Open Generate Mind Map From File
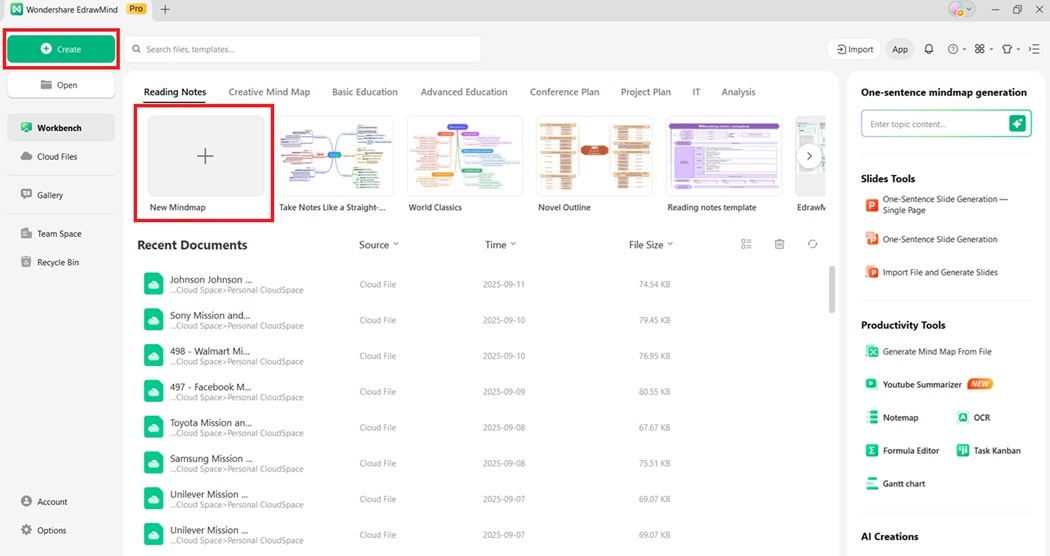1050x556 pixels. point(929,351)
